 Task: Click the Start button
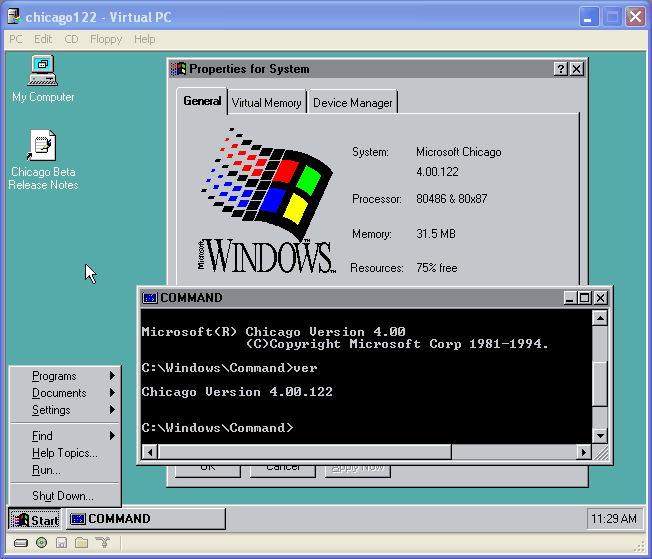35,519
